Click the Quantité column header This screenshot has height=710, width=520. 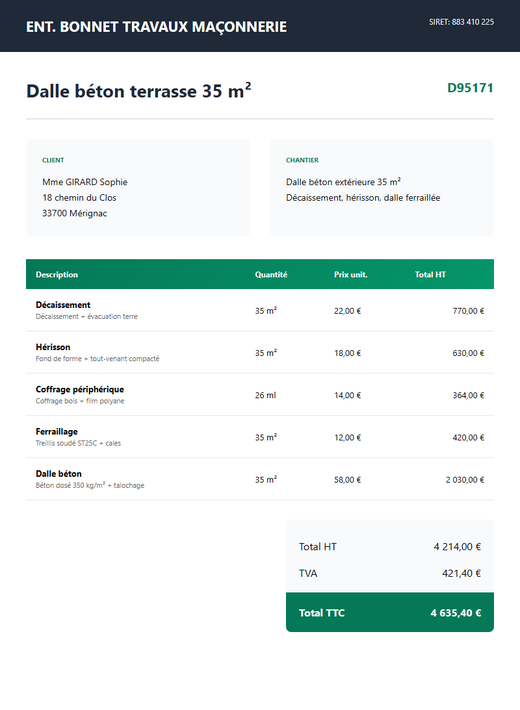point(271,274)
